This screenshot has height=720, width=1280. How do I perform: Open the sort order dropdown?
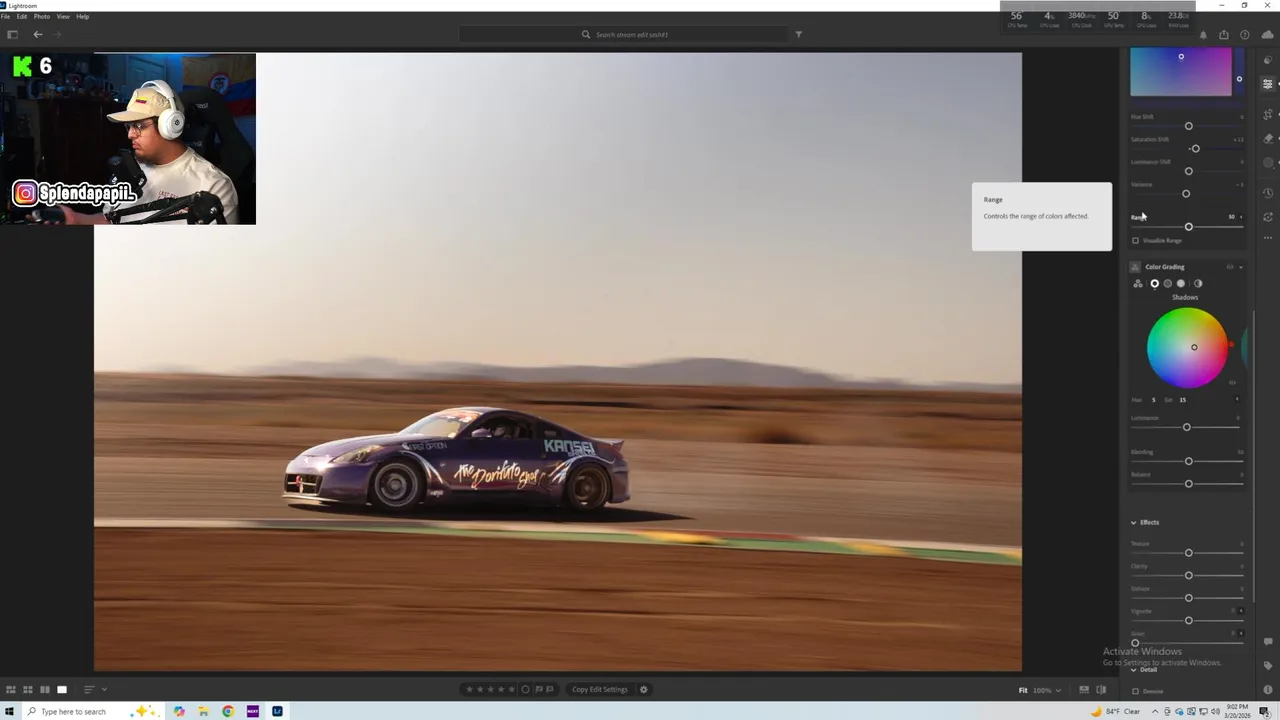coord(94,689)
